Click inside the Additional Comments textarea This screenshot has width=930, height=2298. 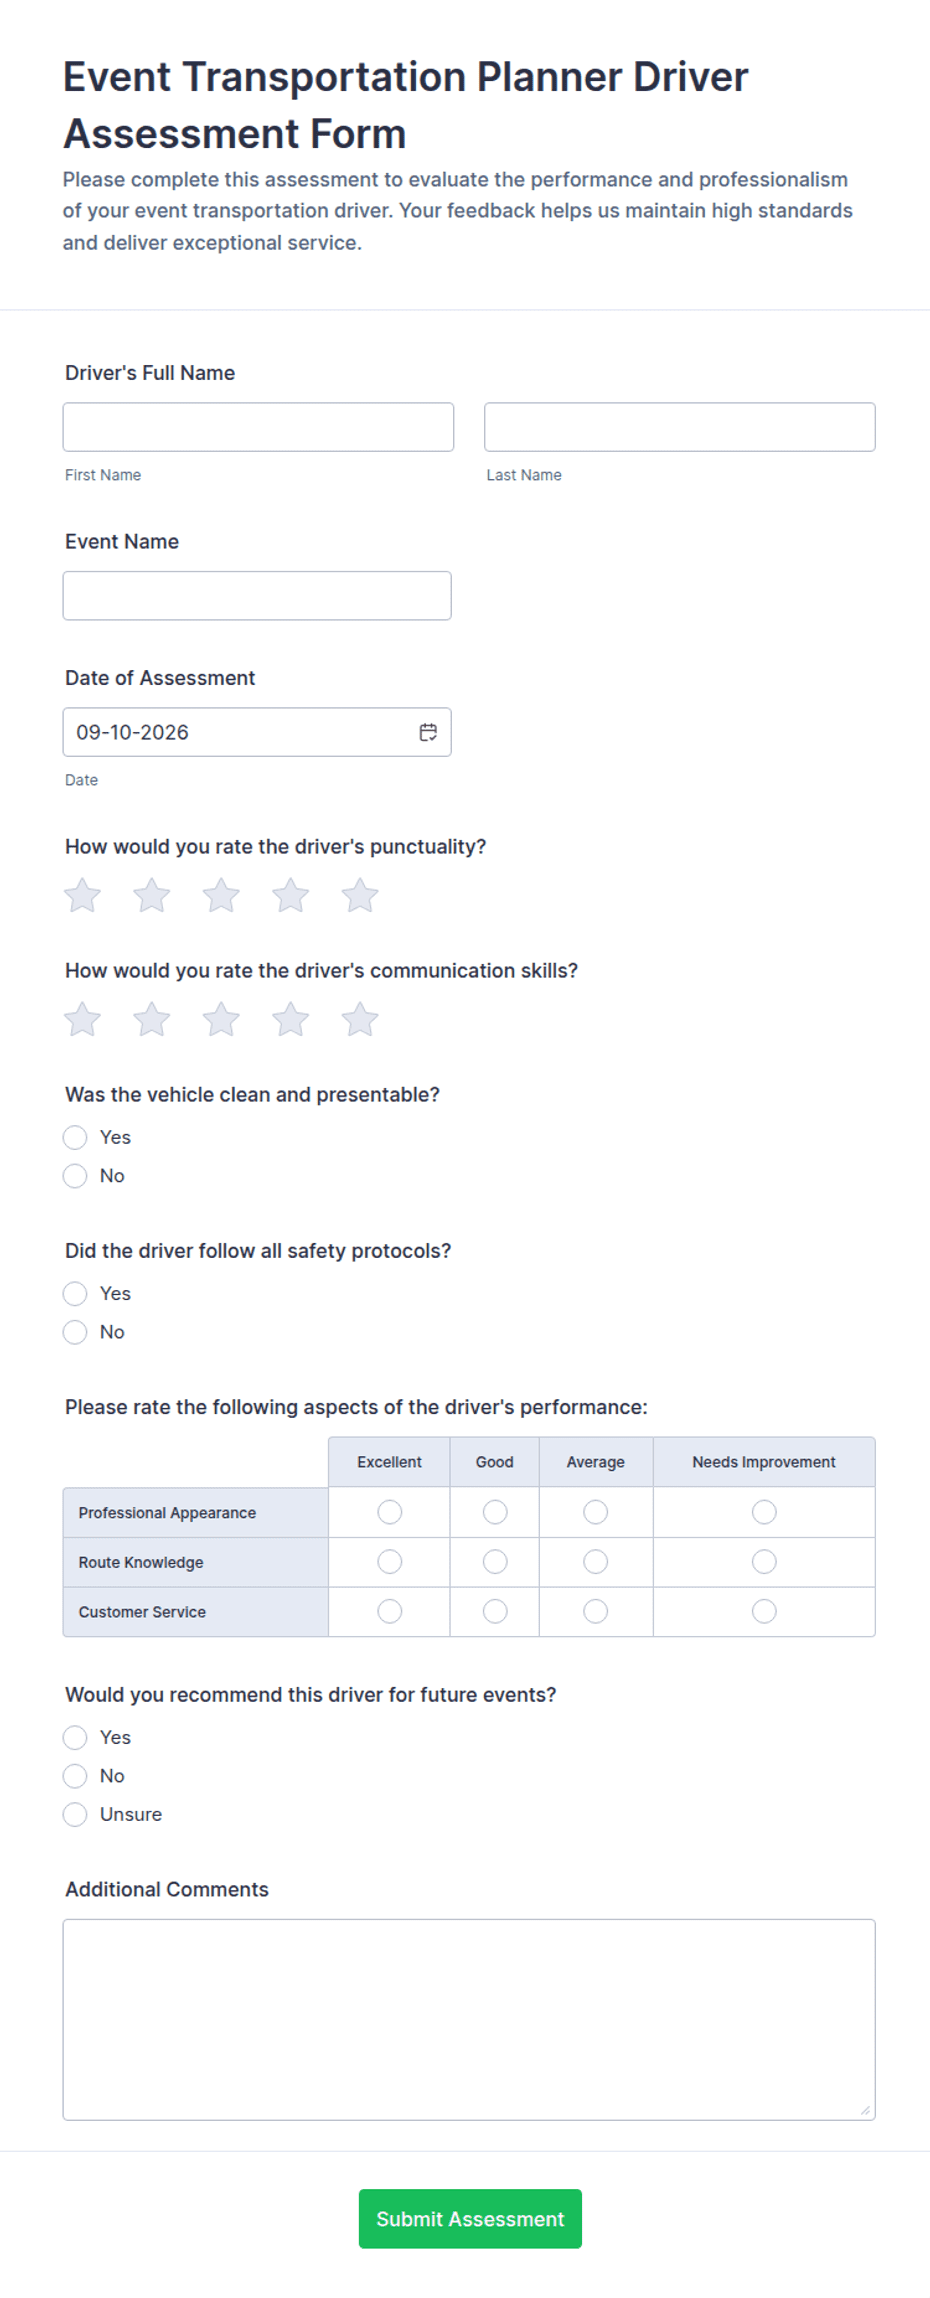[469, 2019]
